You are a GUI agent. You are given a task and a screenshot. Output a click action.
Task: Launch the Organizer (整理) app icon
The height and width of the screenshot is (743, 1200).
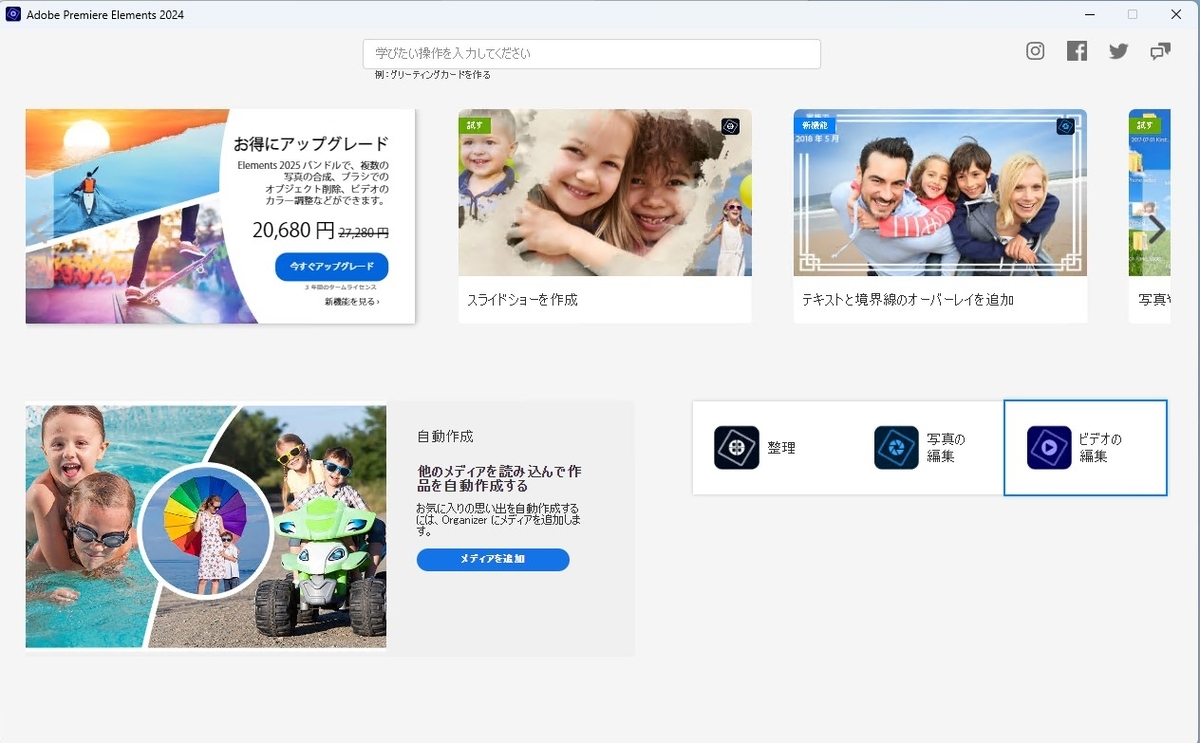(737, 448)
